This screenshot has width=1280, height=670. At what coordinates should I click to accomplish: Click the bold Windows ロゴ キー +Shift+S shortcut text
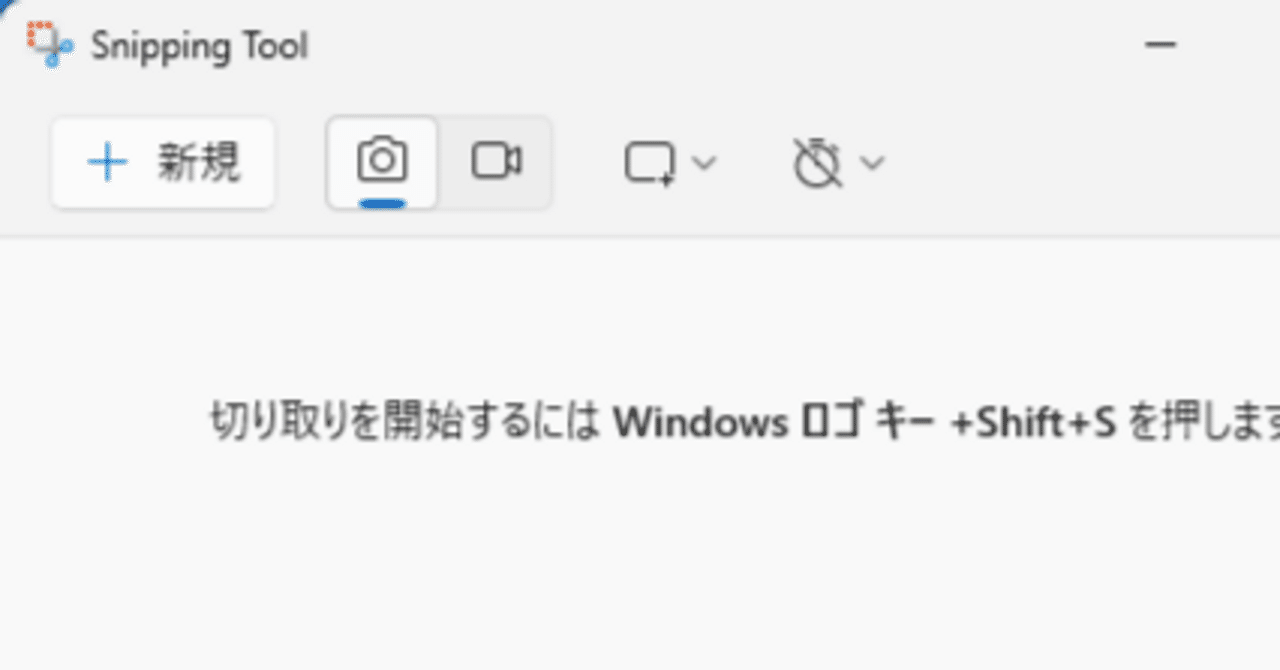coord(863,423)
